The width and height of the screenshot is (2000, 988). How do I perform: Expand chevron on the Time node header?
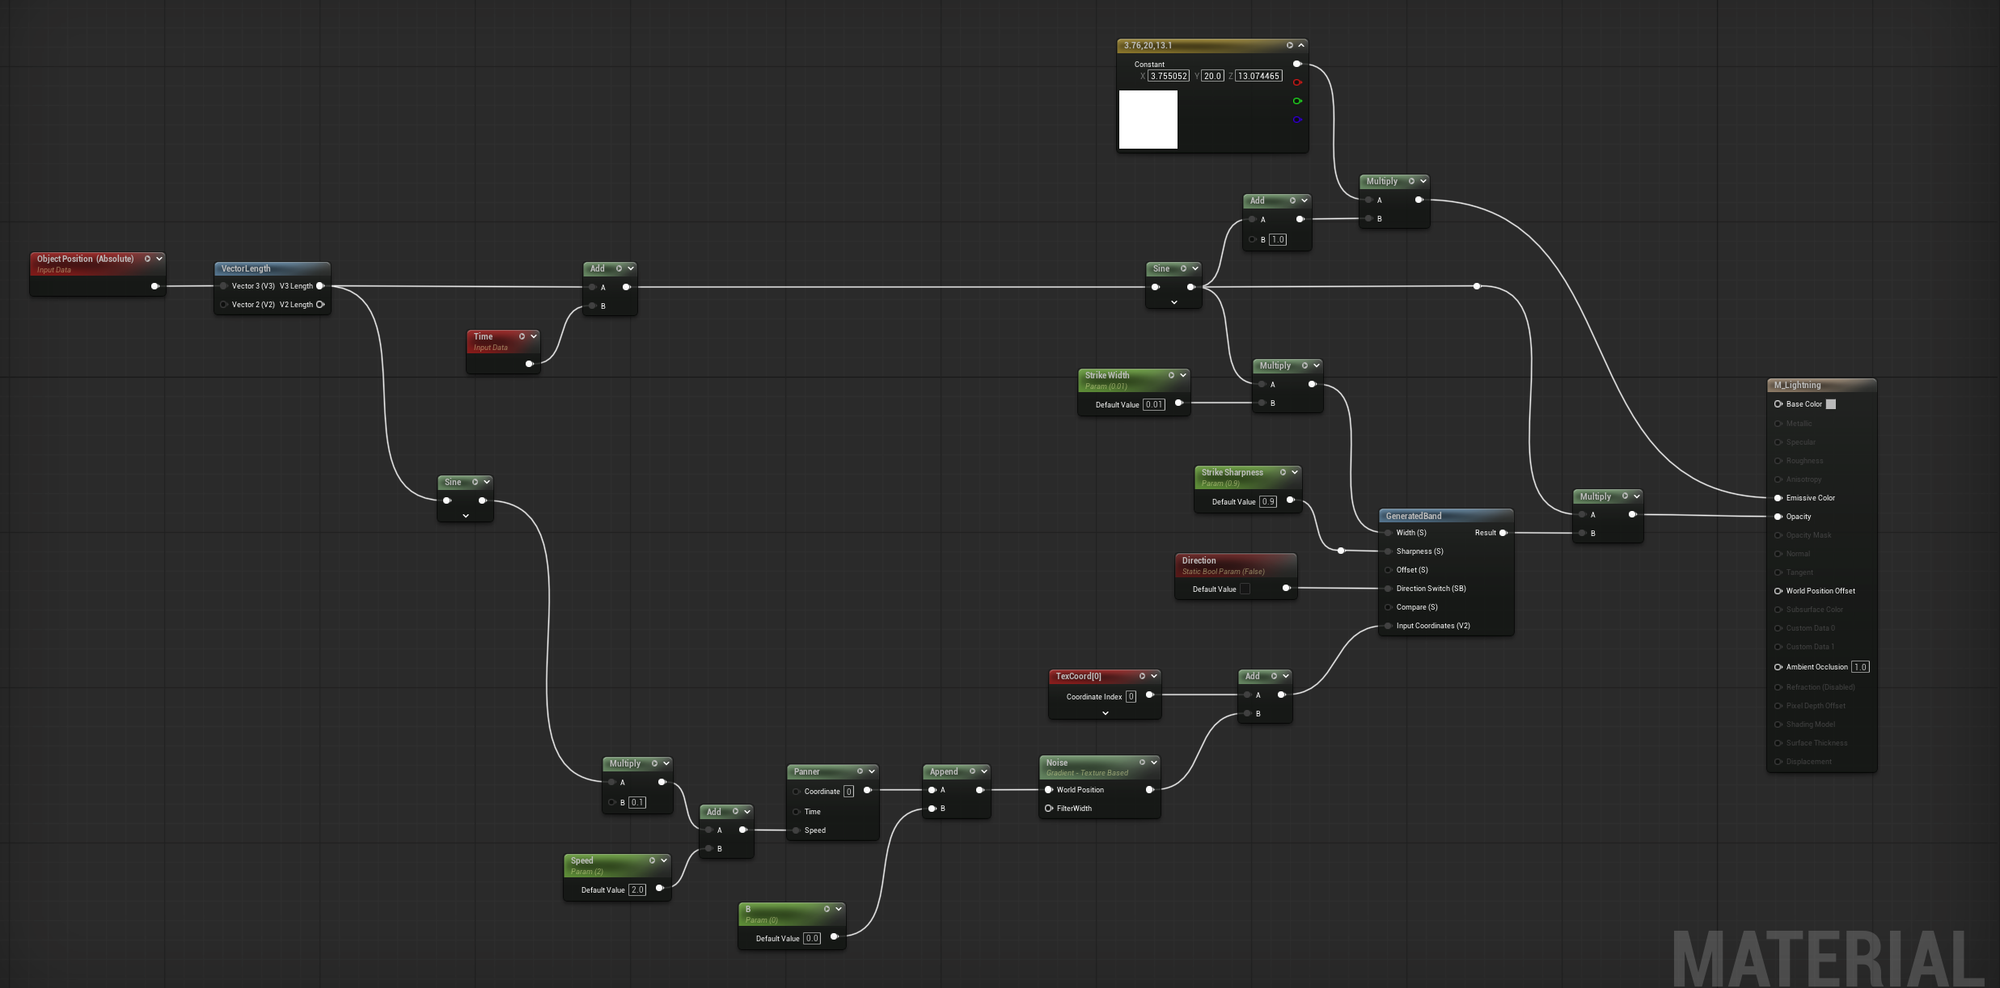tap(534, 337)
